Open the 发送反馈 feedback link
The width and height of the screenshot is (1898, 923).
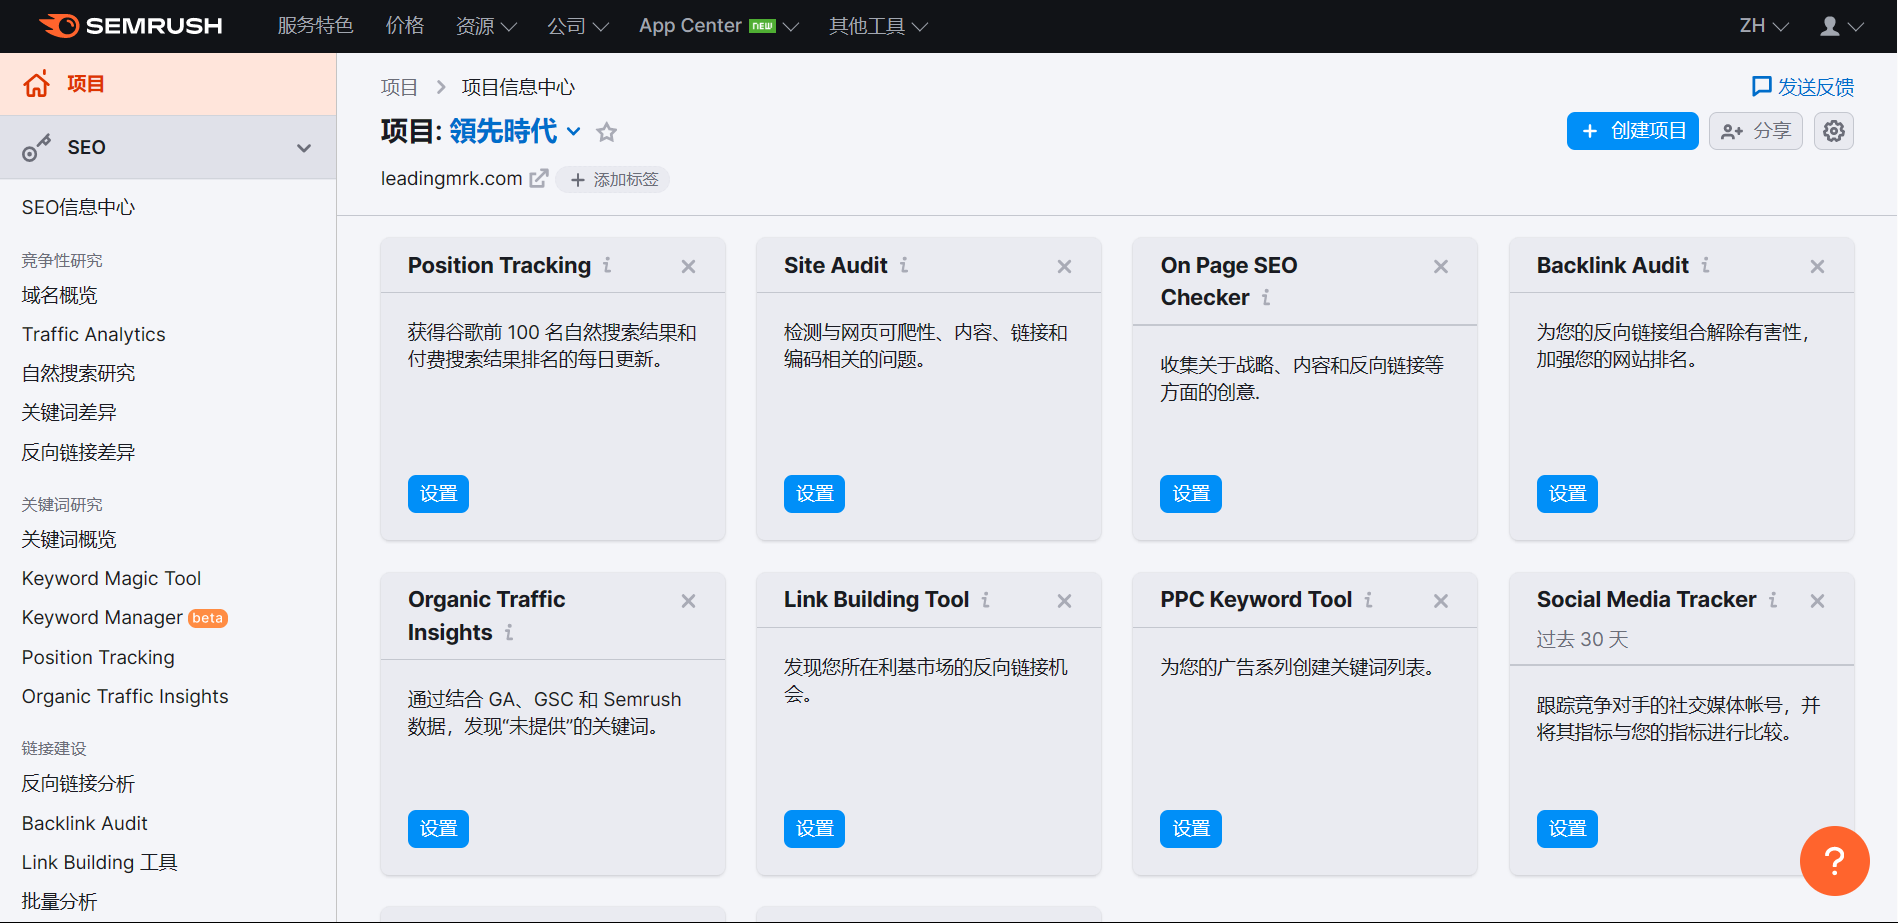(1803, 87)
